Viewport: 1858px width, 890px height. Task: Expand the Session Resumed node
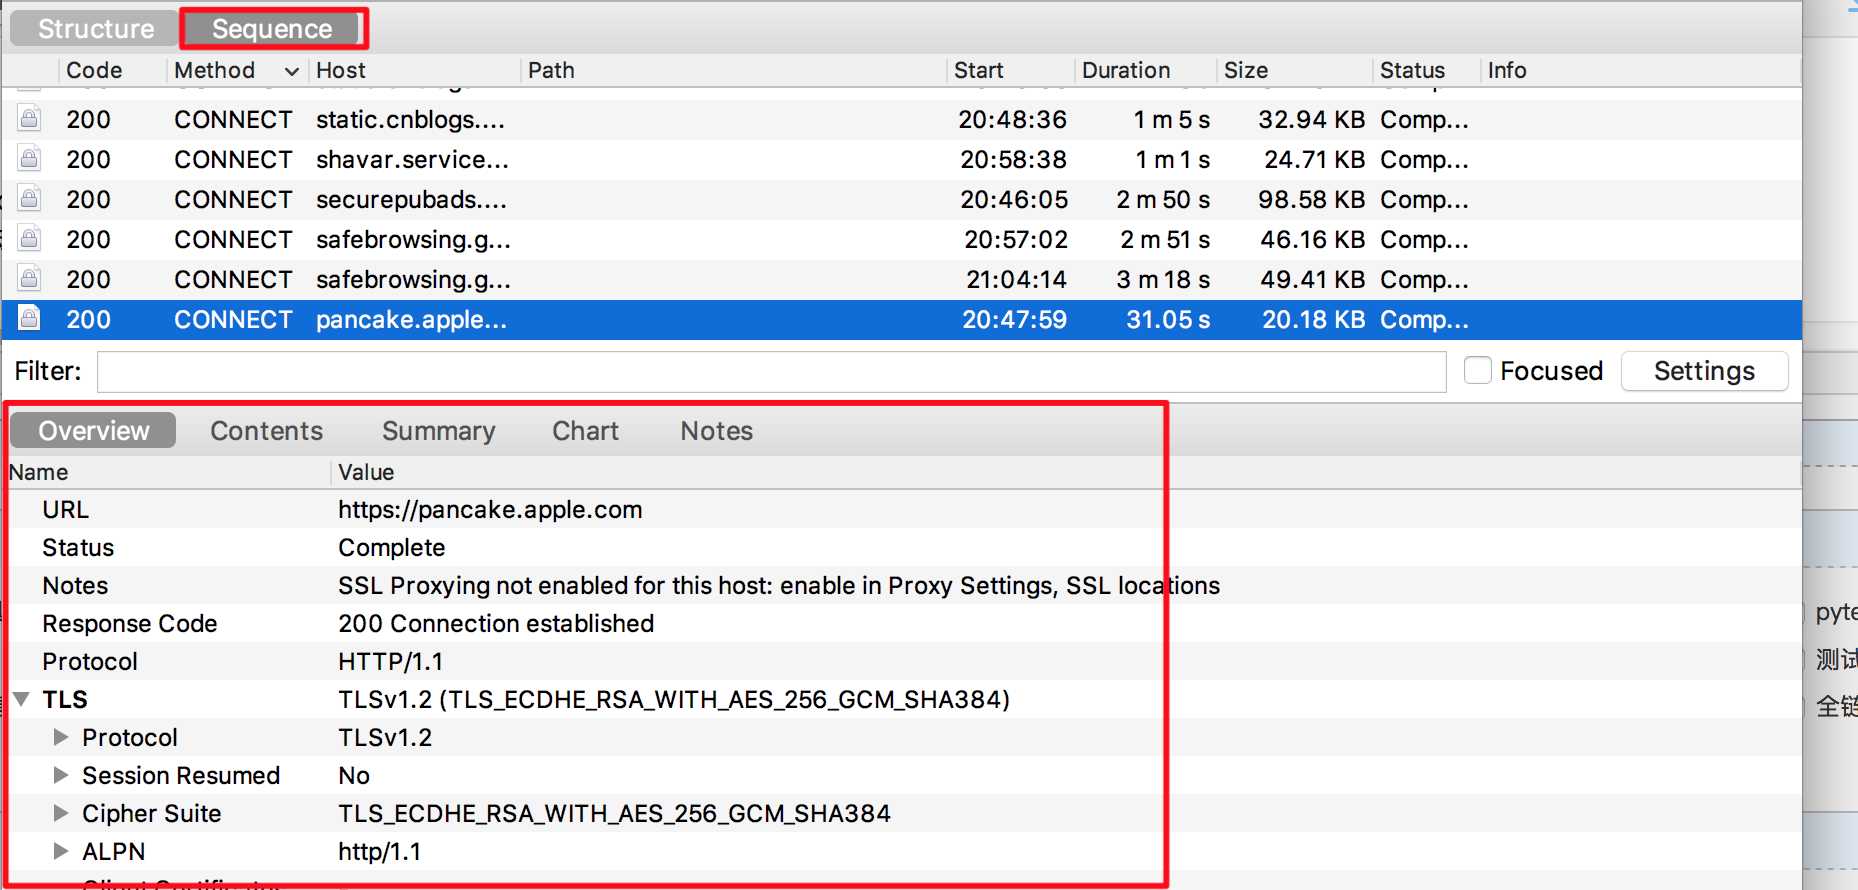coord(61,775)
